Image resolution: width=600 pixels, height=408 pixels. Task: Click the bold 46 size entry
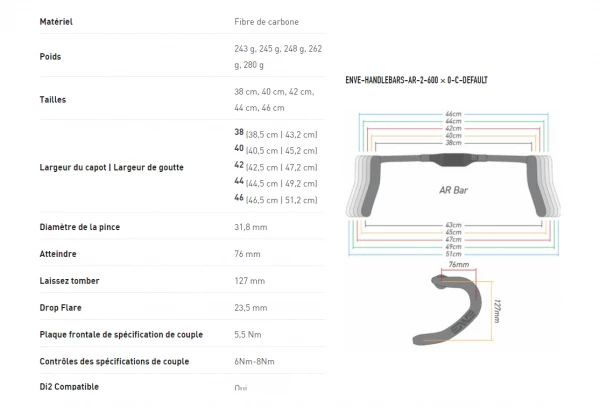coord(239,200)
